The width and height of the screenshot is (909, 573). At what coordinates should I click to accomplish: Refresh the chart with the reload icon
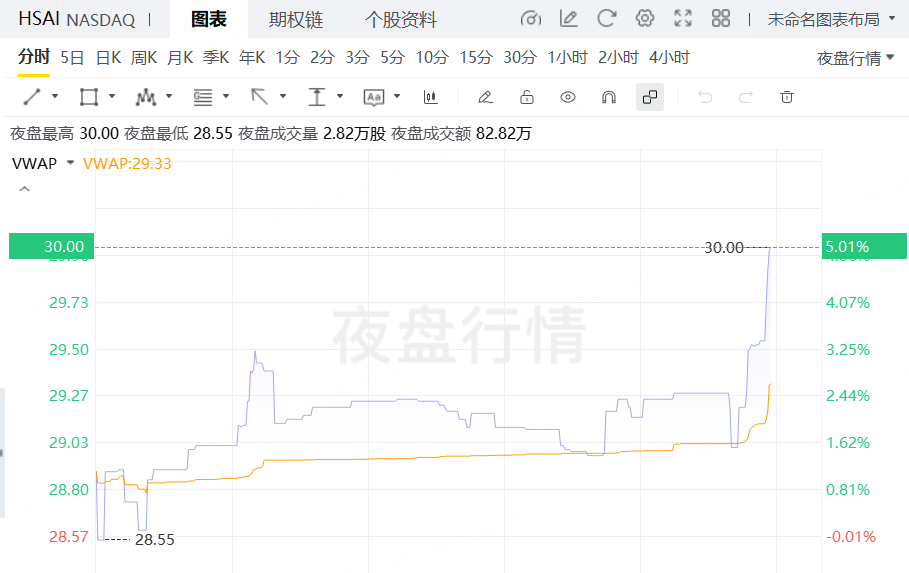click(606, 19)
